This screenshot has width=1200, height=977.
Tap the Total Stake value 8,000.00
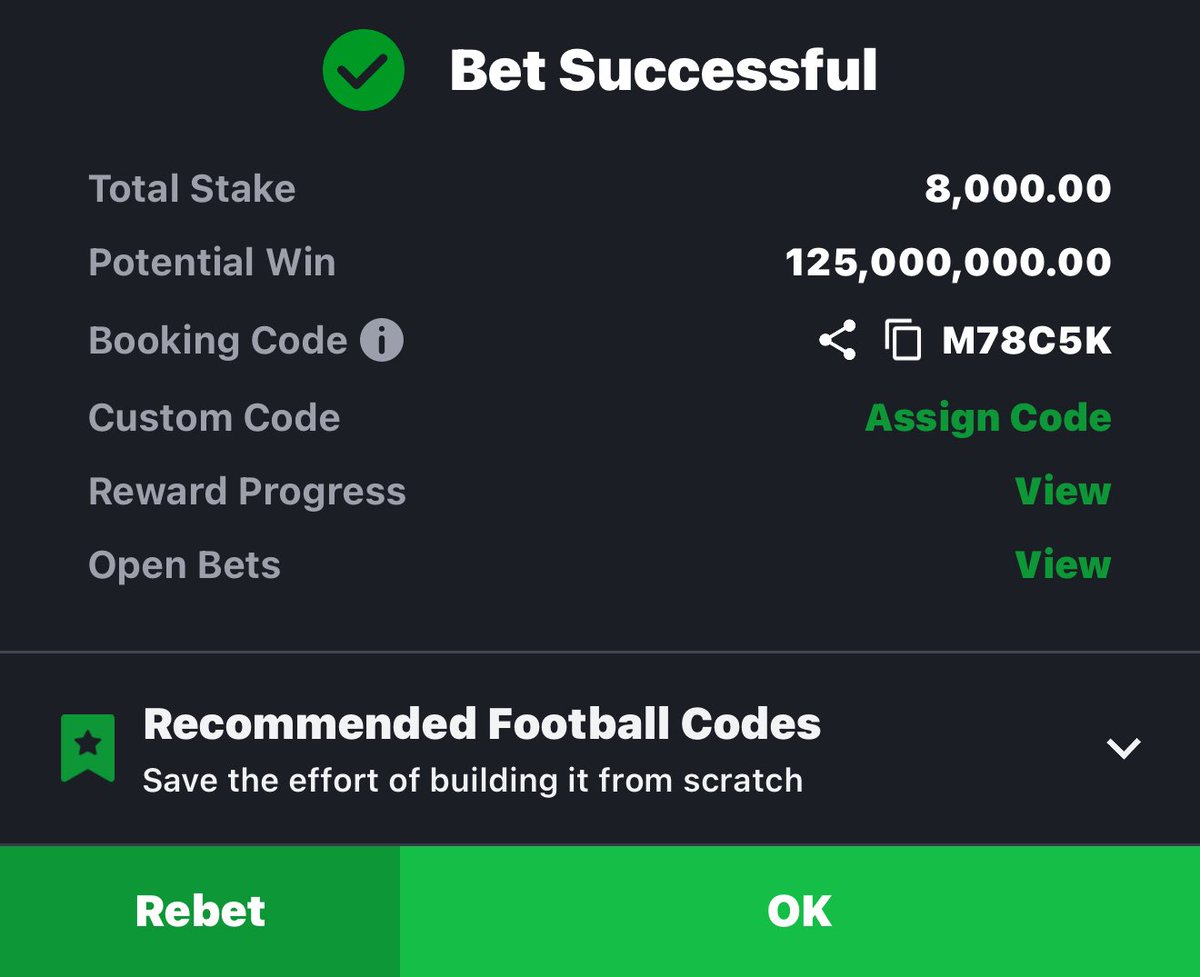[x=1018, y=189]
